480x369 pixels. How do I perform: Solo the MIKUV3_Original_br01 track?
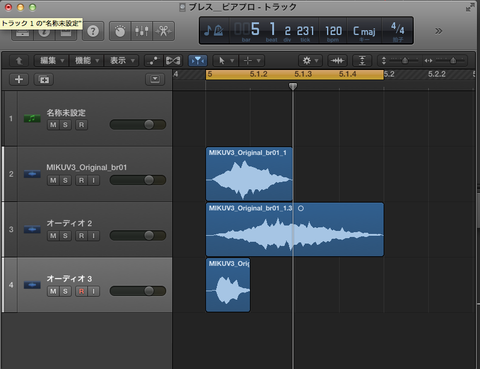point(65,180)
